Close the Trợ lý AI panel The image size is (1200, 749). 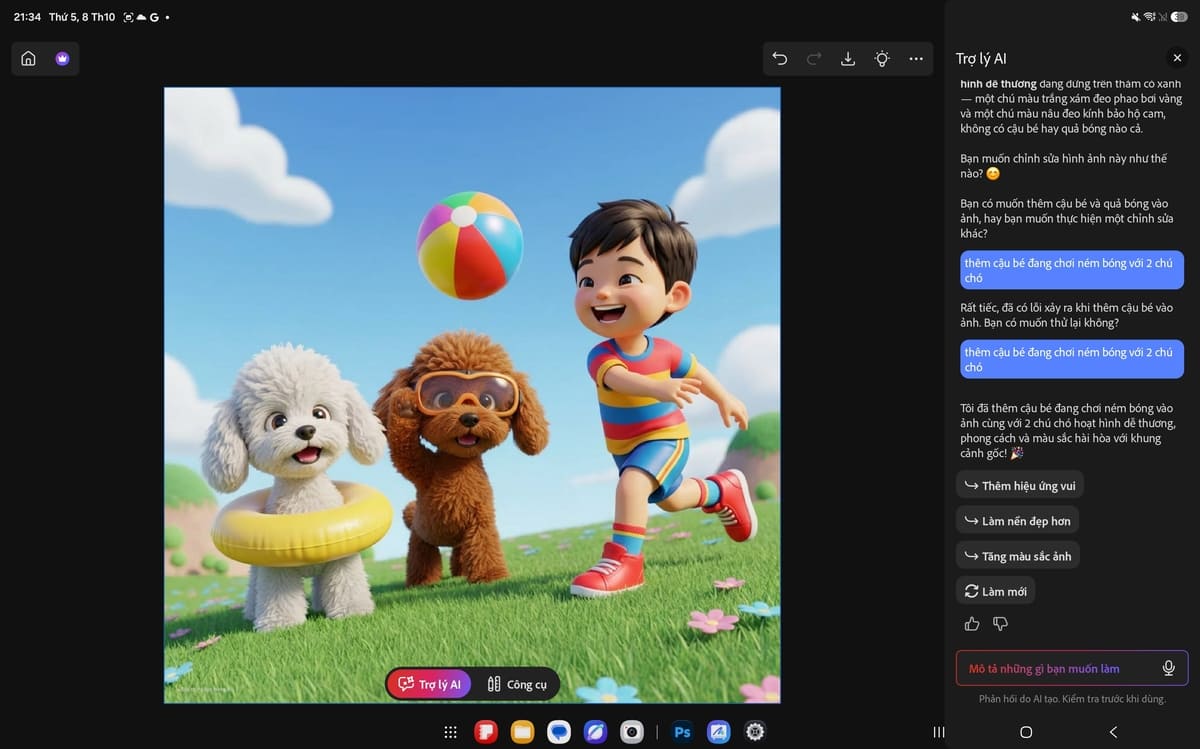click(1177, 59)
